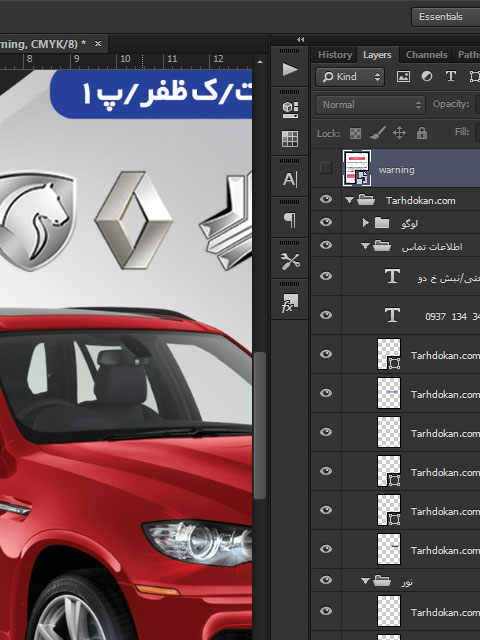Toggle visibility of لوگو group

[x=326, y=222]
